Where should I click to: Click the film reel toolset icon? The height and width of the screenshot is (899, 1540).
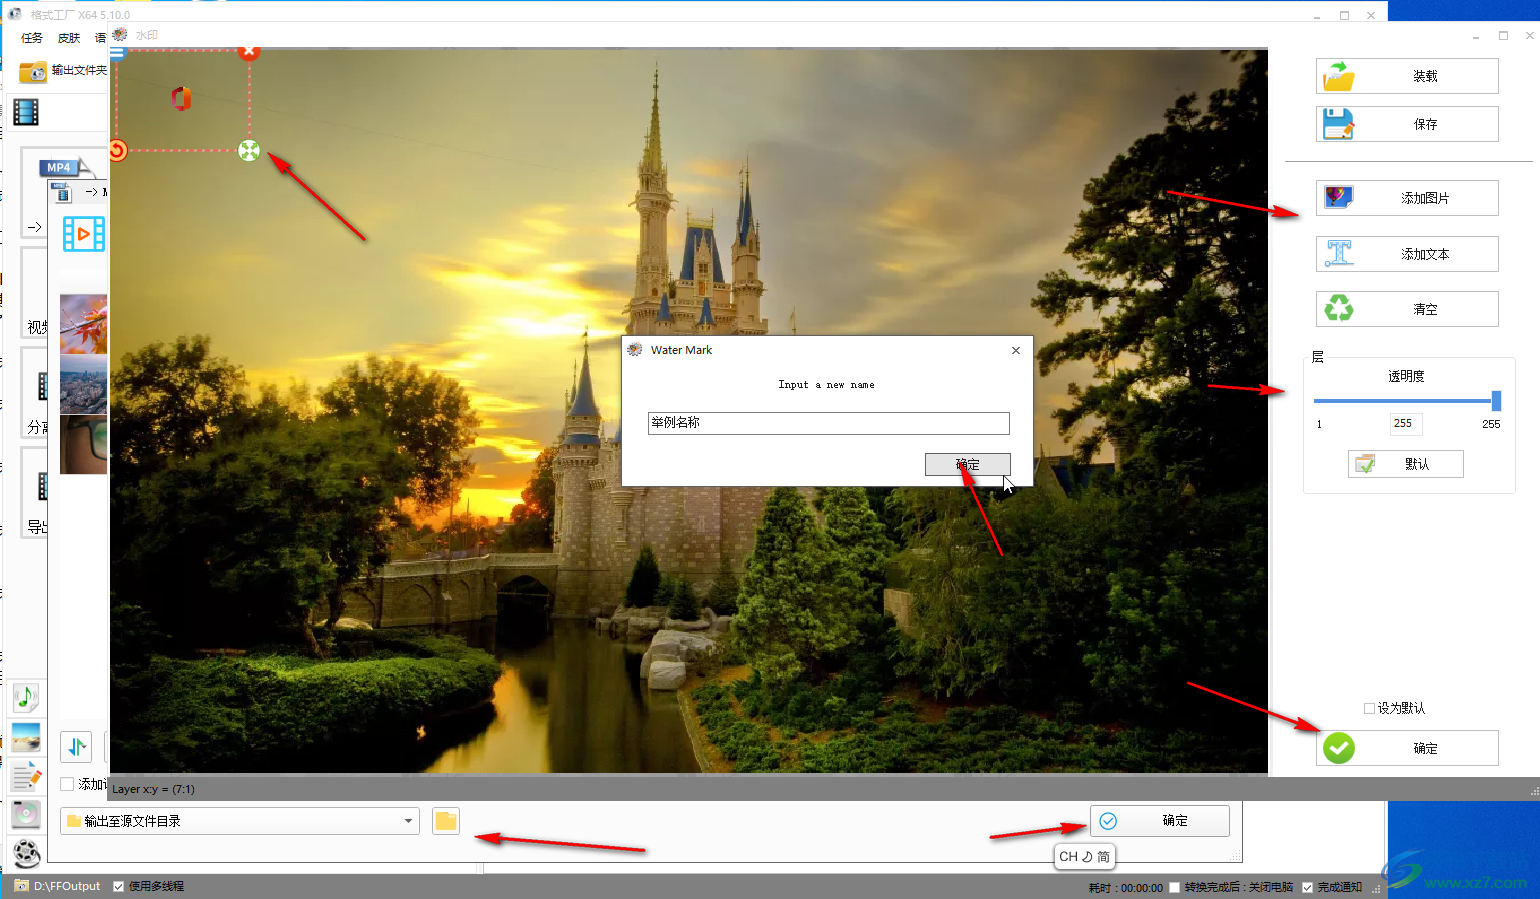(26, 853)
